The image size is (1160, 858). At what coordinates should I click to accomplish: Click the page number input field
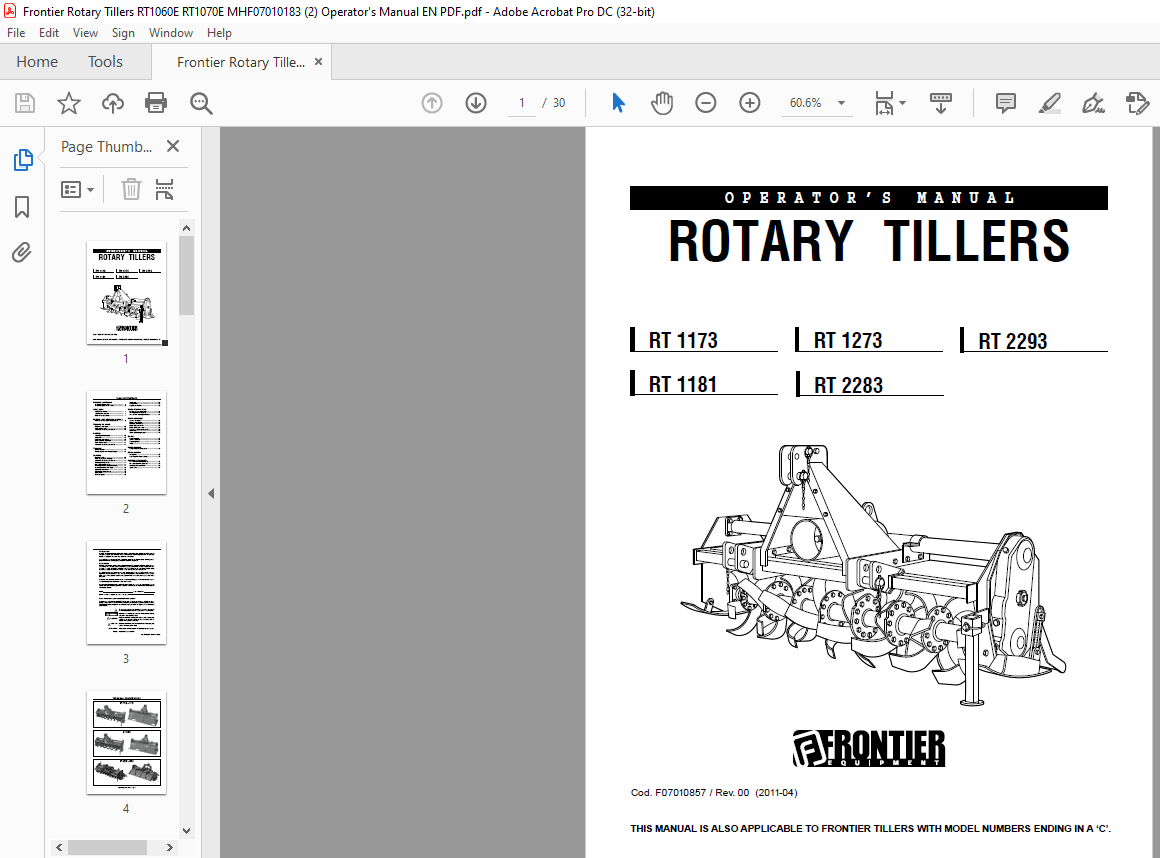tap(522, 103)
